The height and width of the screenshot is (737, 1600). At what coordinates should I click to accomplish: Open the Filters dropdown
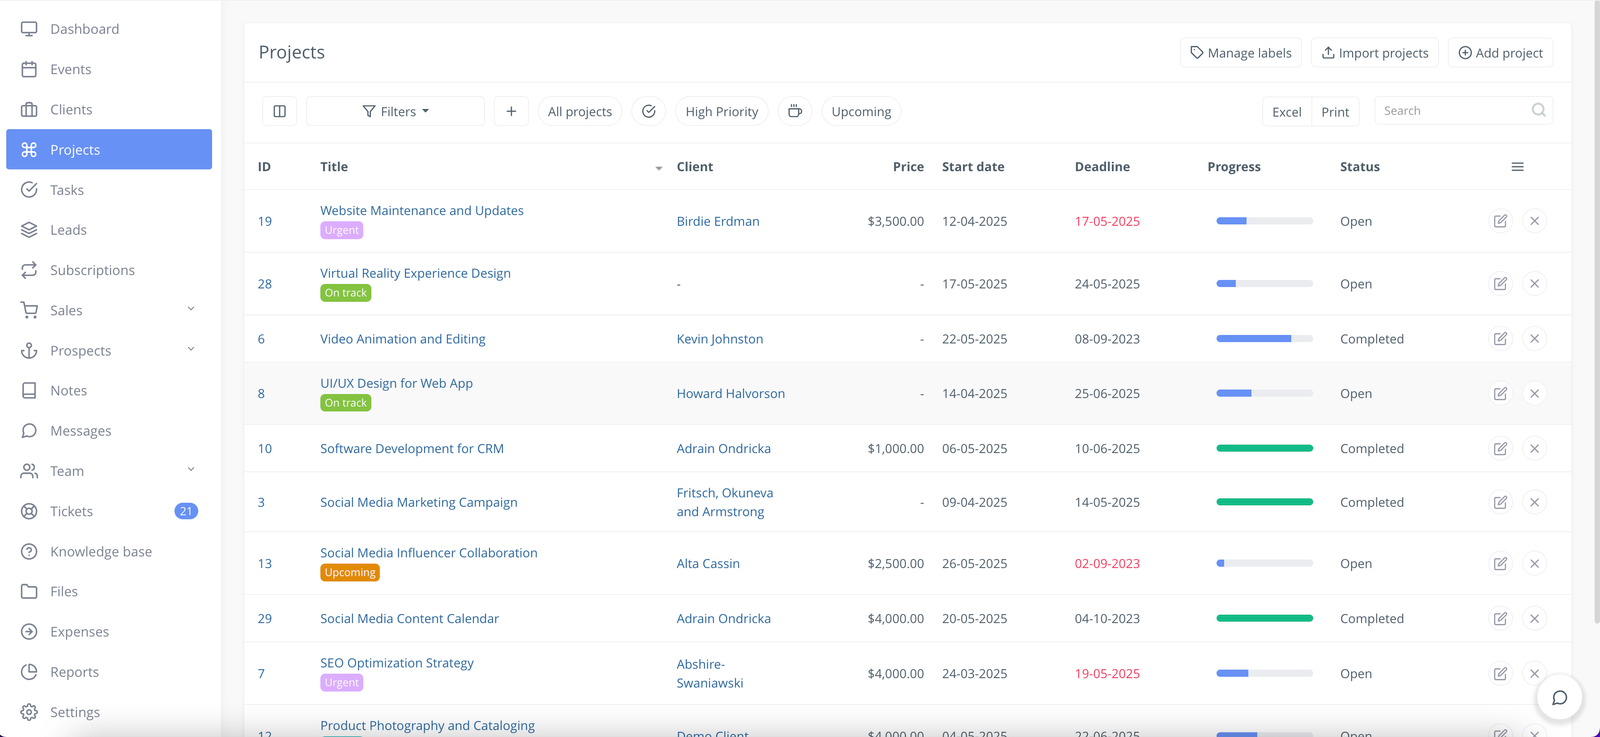(396, 111)
